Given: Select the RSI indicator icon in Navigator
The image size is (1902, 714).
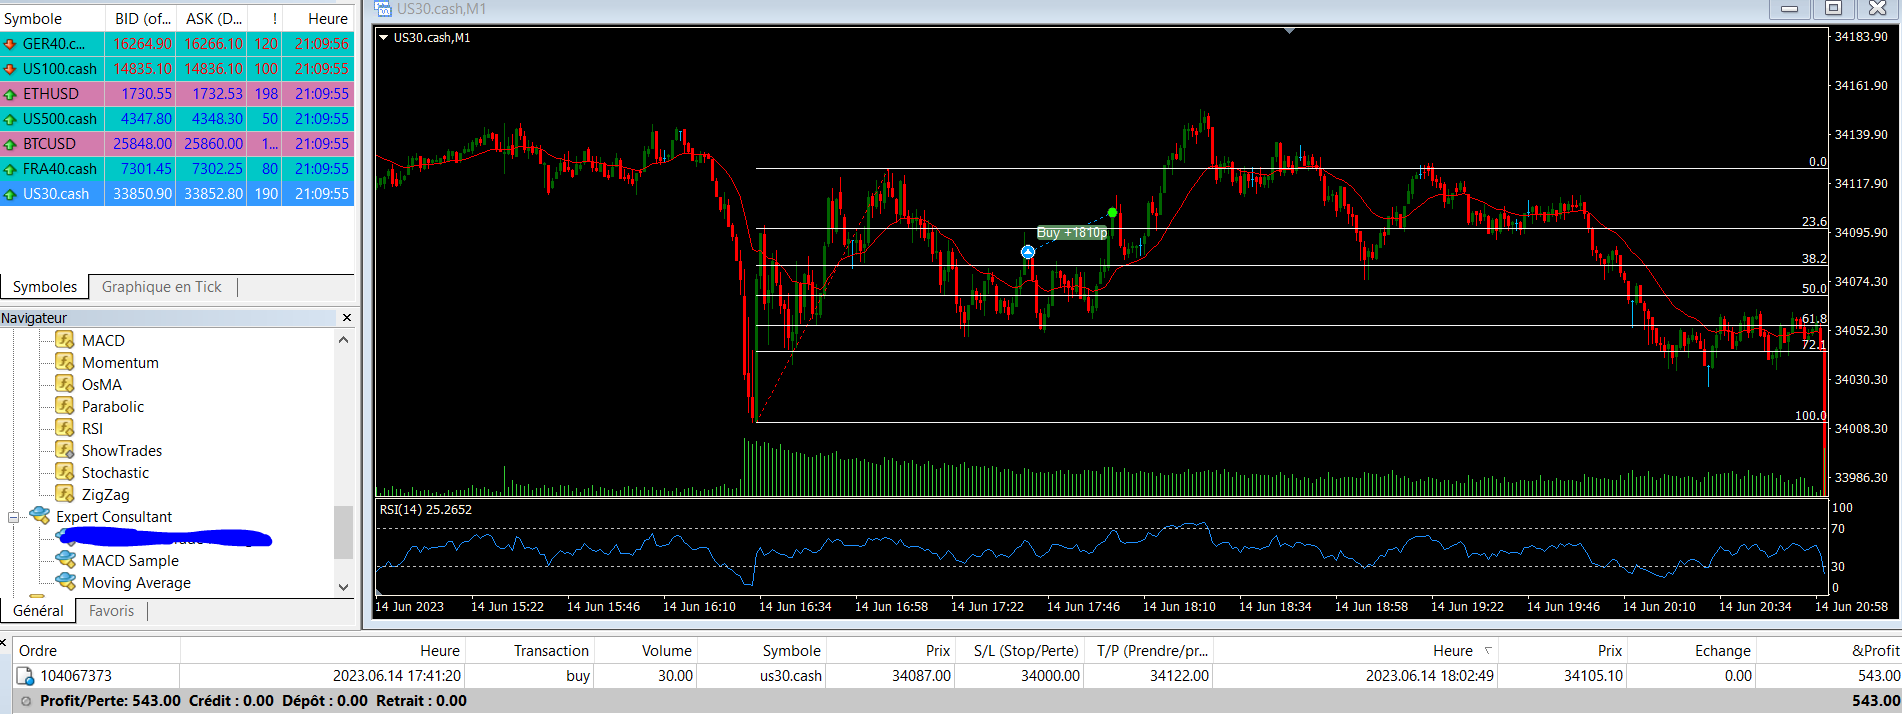Looking at the screenshot, I should tap(65, 428).
